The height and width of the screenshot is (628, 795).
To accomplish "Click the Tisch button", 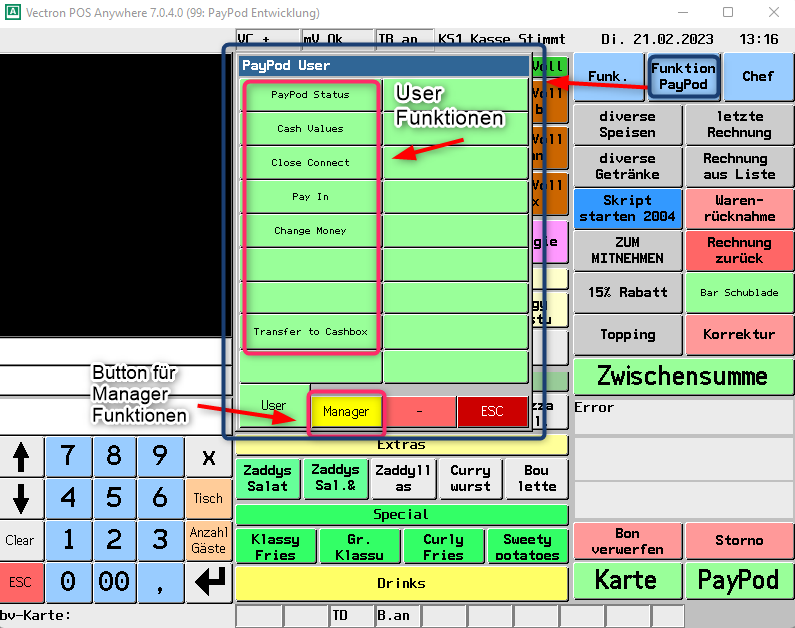I will click(209, 499).
